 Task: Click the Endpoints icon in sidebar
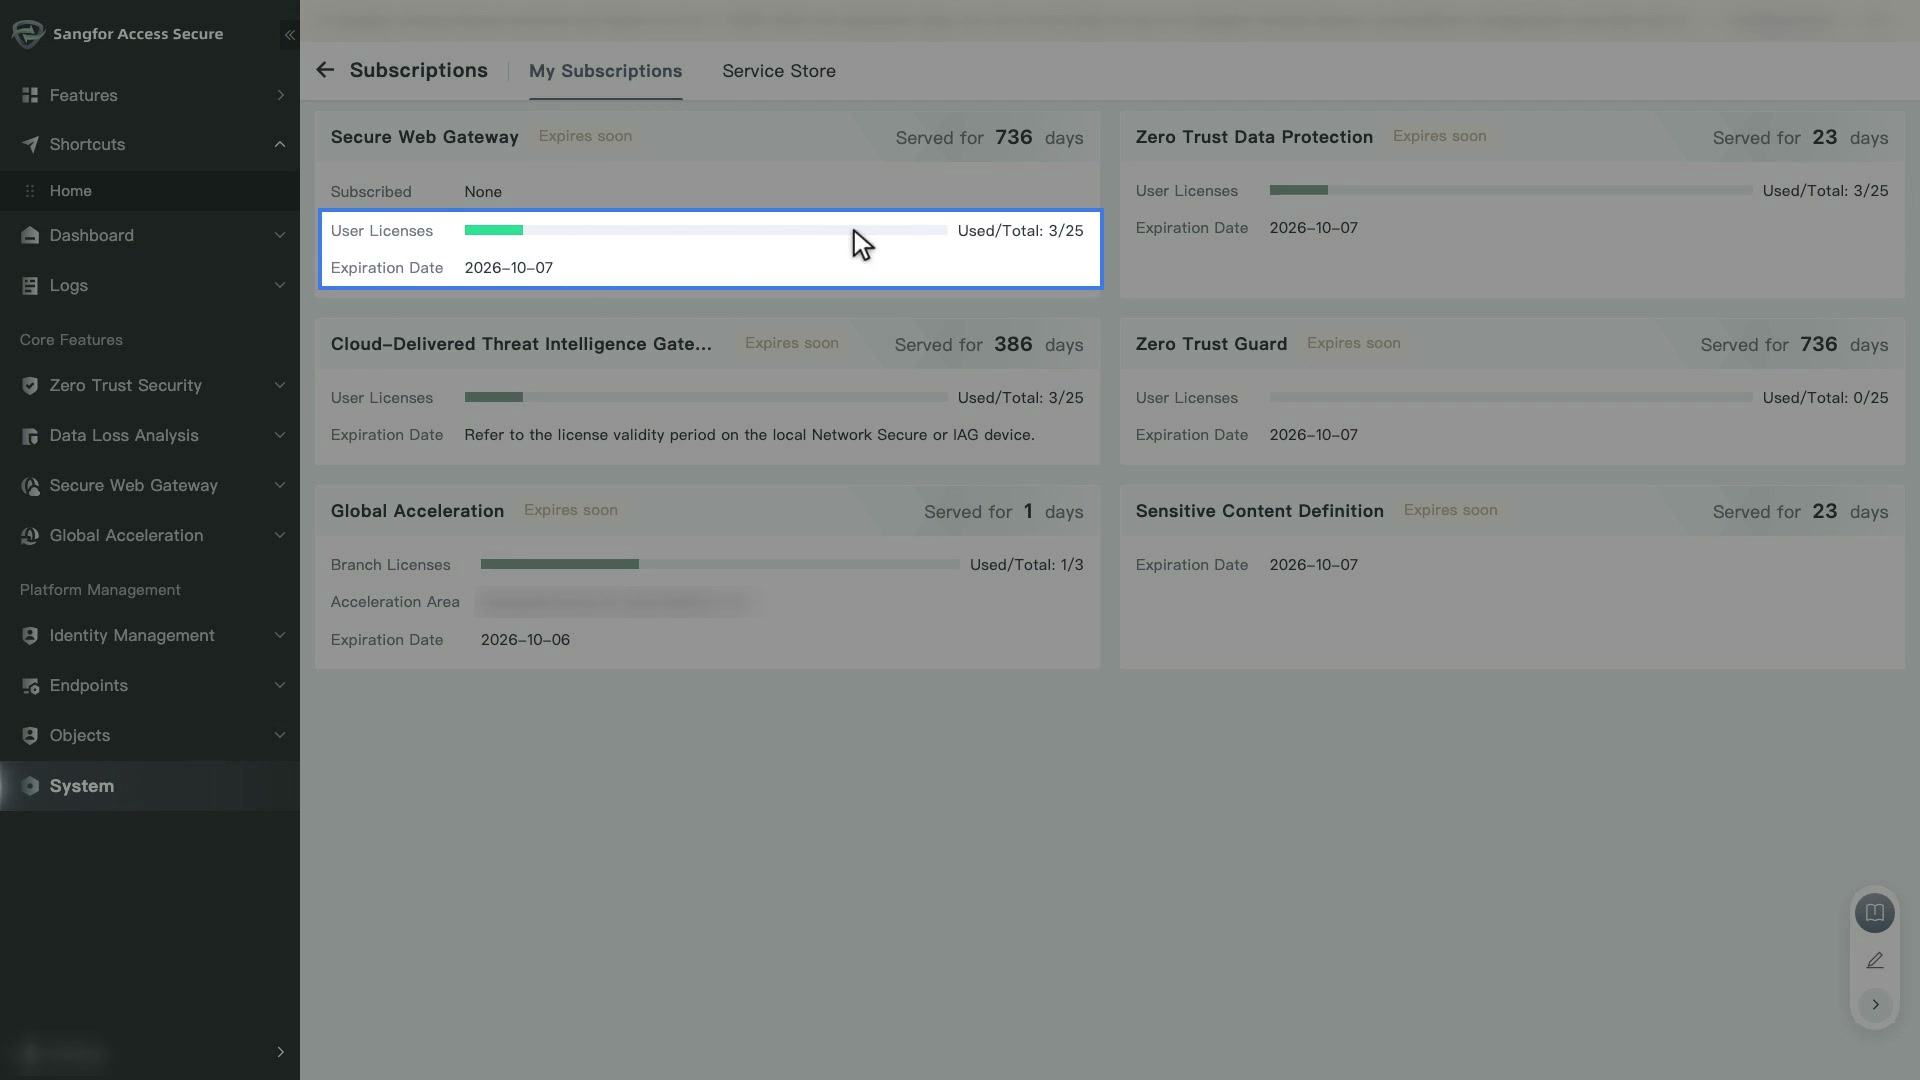coord(30,685)
